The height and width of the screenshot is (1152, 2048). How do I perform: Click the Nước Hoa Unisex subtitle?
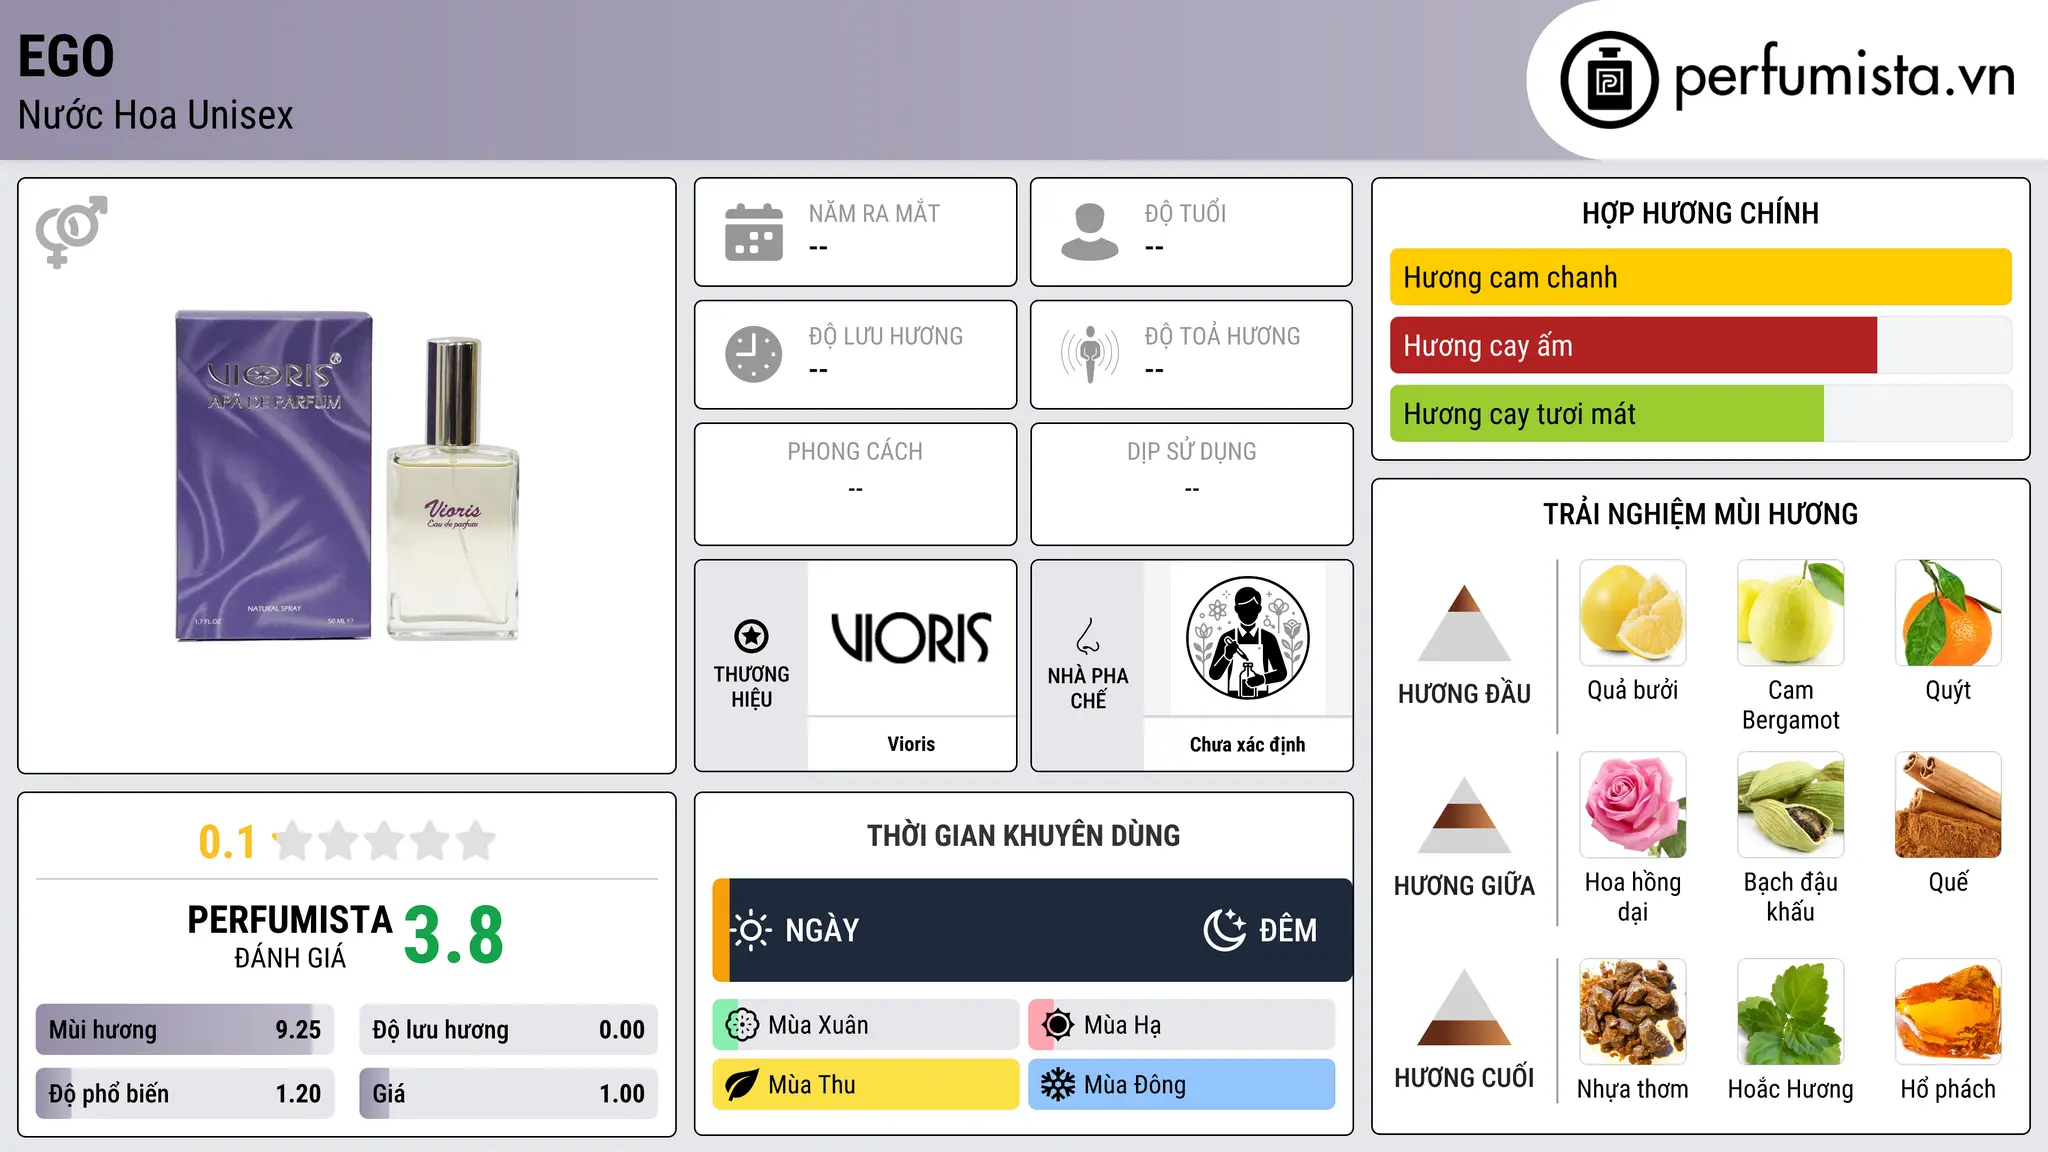[x=155, y=115]
